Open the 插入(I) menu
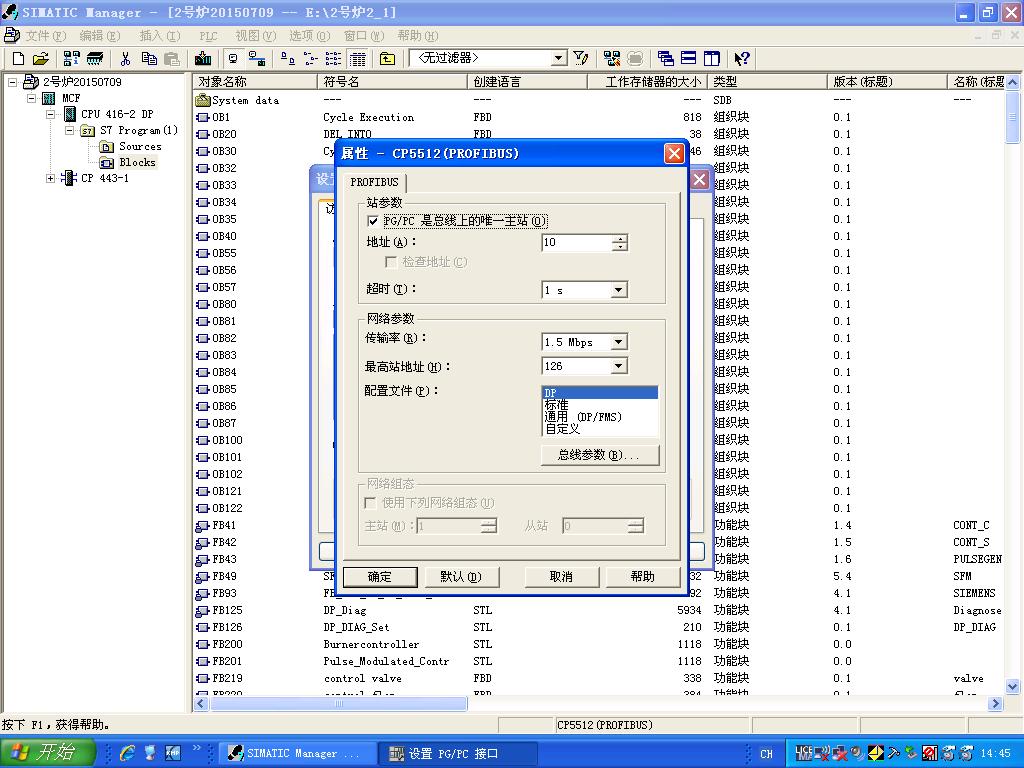1024x768 pixels. [159, 36]
